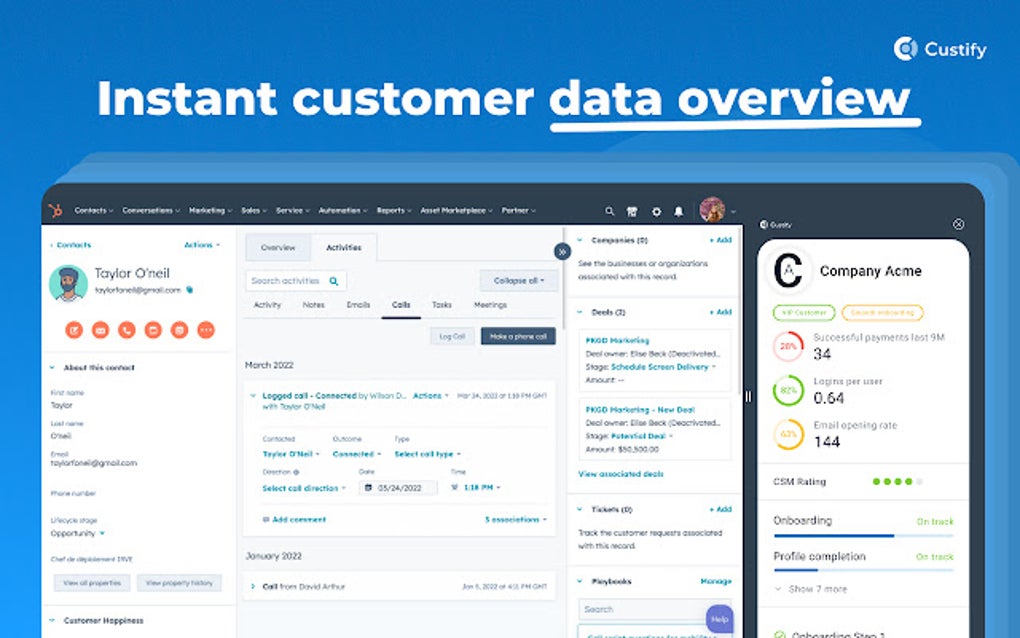Open the Select call type dropdown
The height and width of the screenshot is (638, 1020).
[x=426, y=454]
